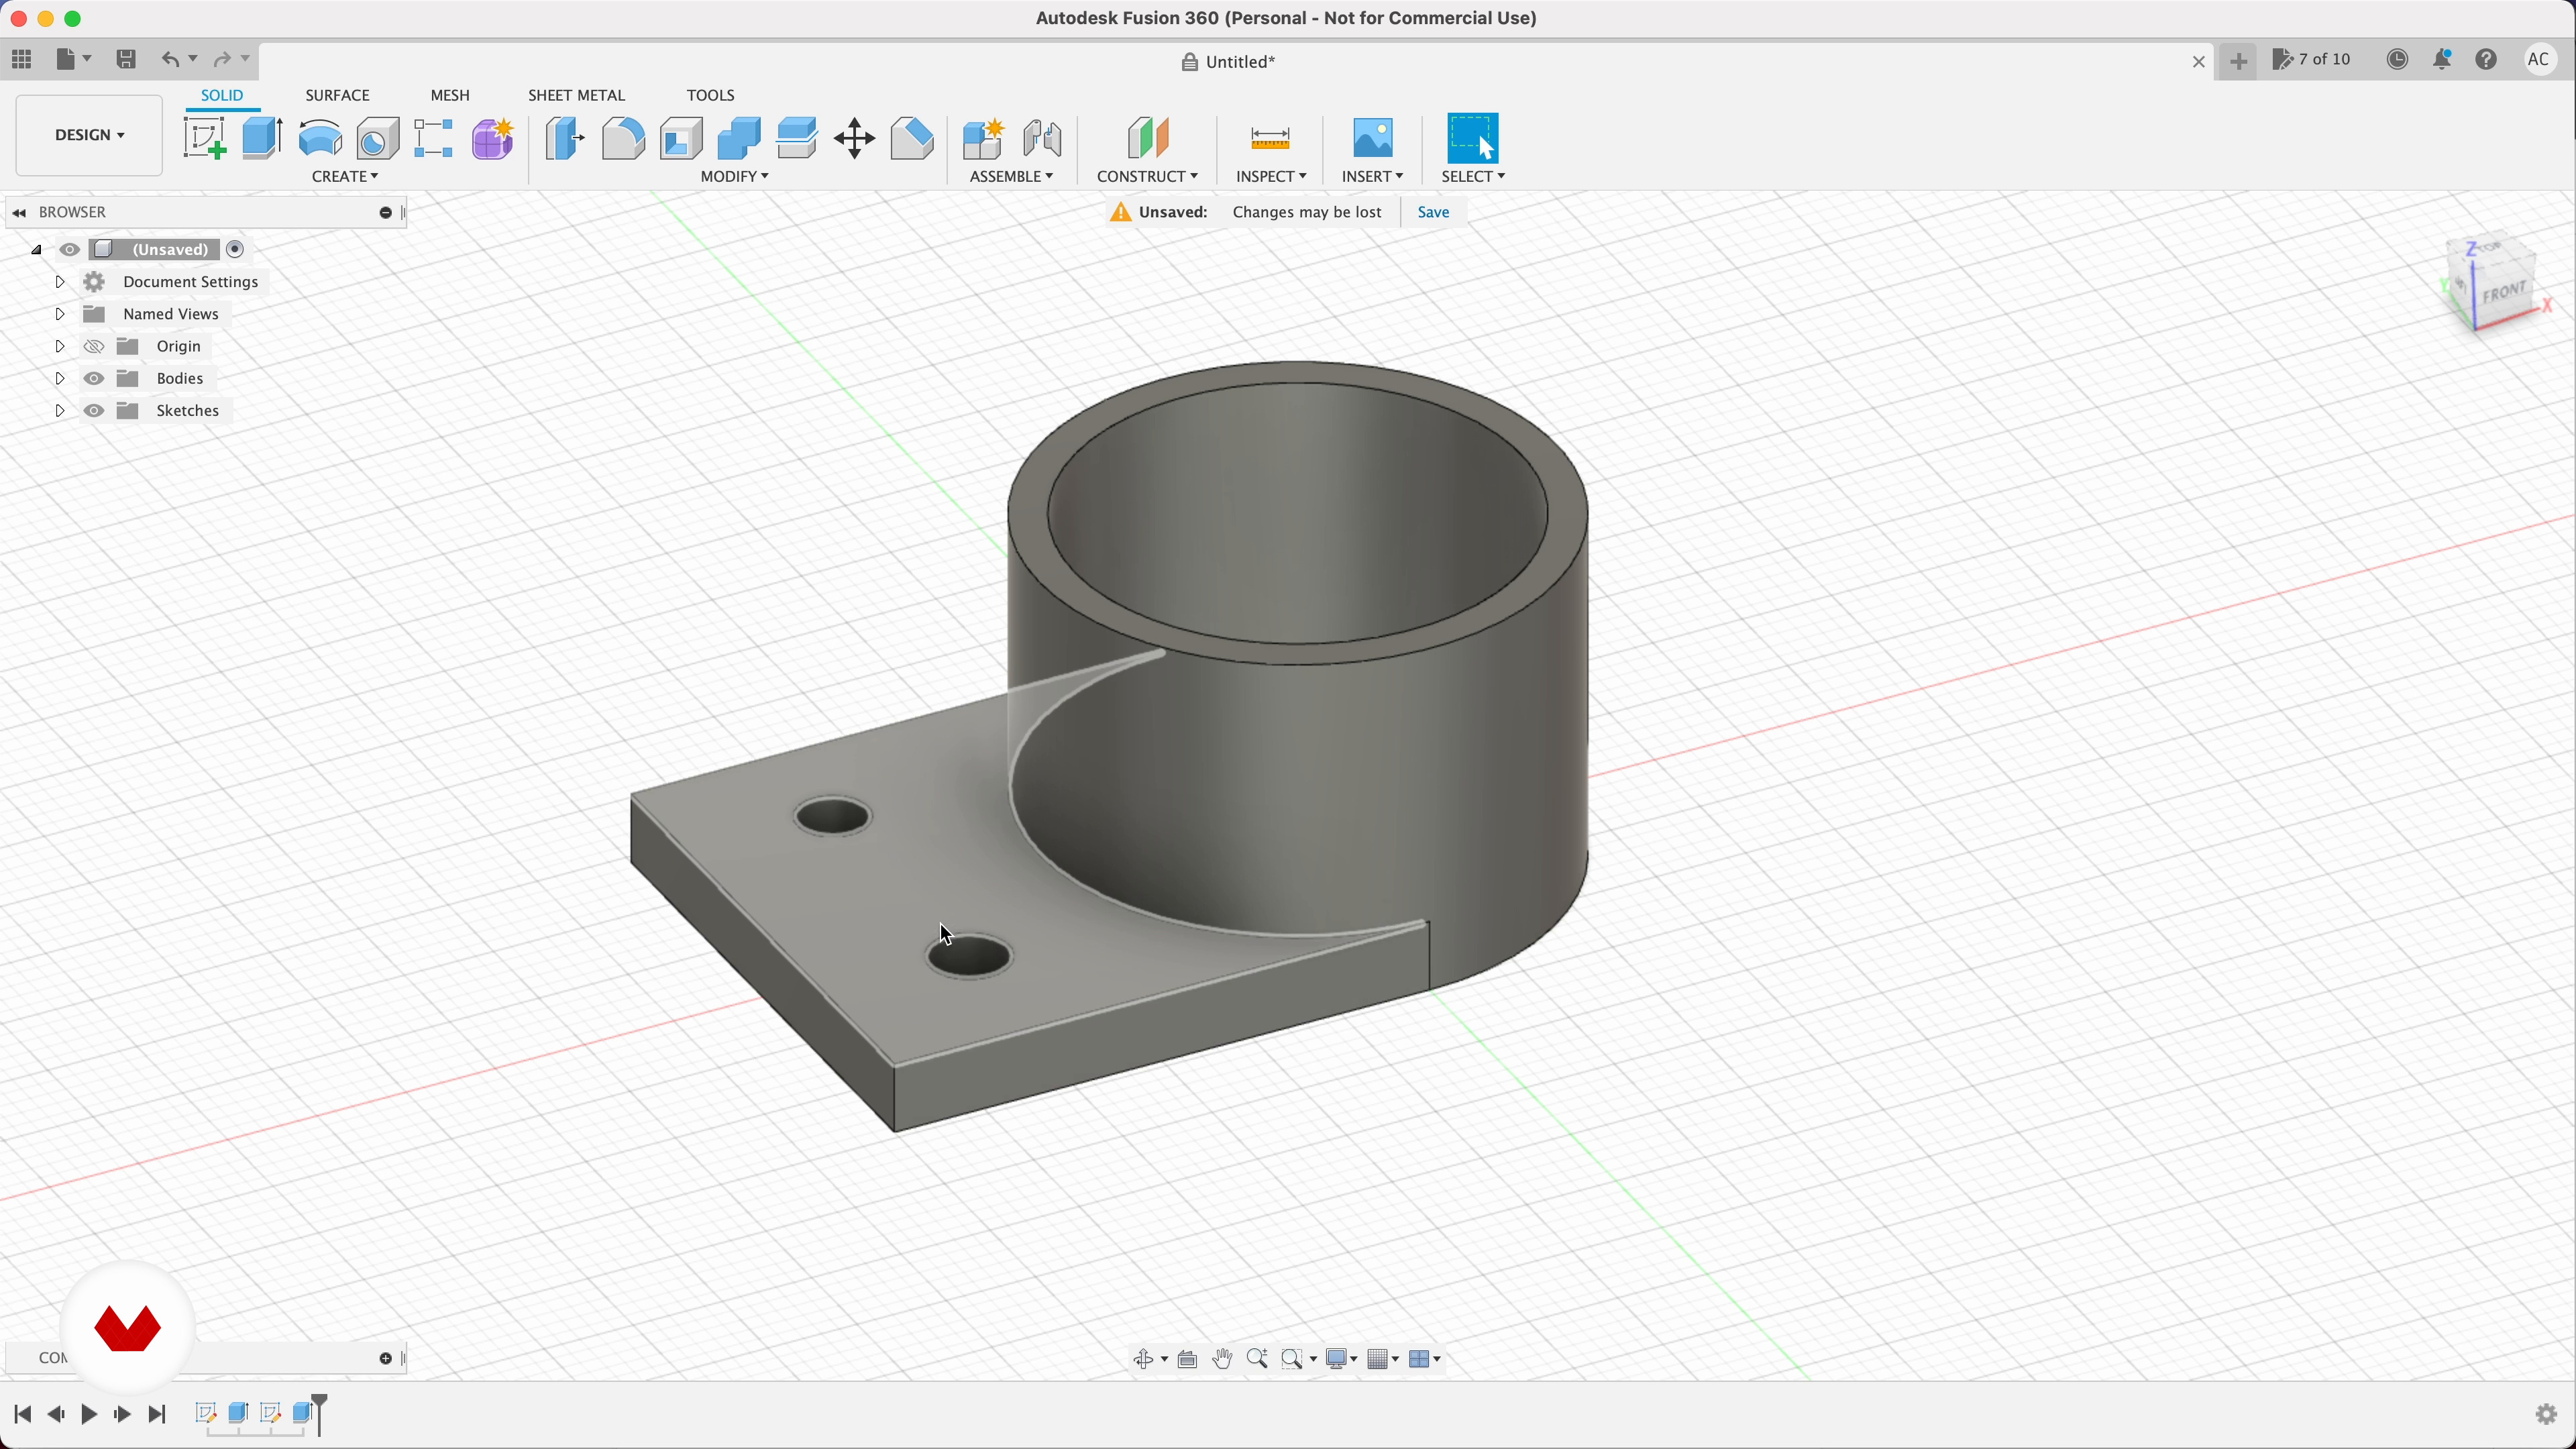Collapse the BROWSER panel arrows
2576x1449 pixels.
point(19,212)
